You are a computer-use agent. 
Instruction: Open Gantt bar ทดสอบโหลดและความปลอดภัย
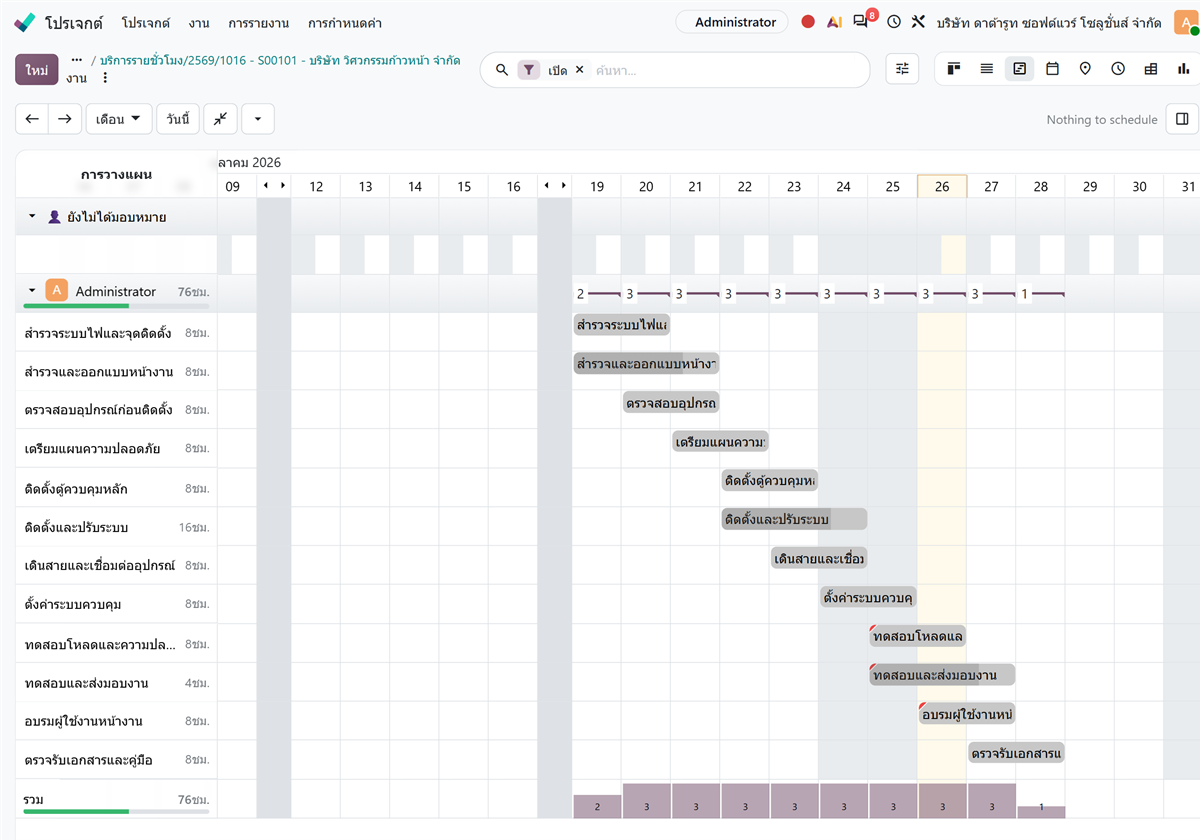pyautogui.click(x=917, y=636)
